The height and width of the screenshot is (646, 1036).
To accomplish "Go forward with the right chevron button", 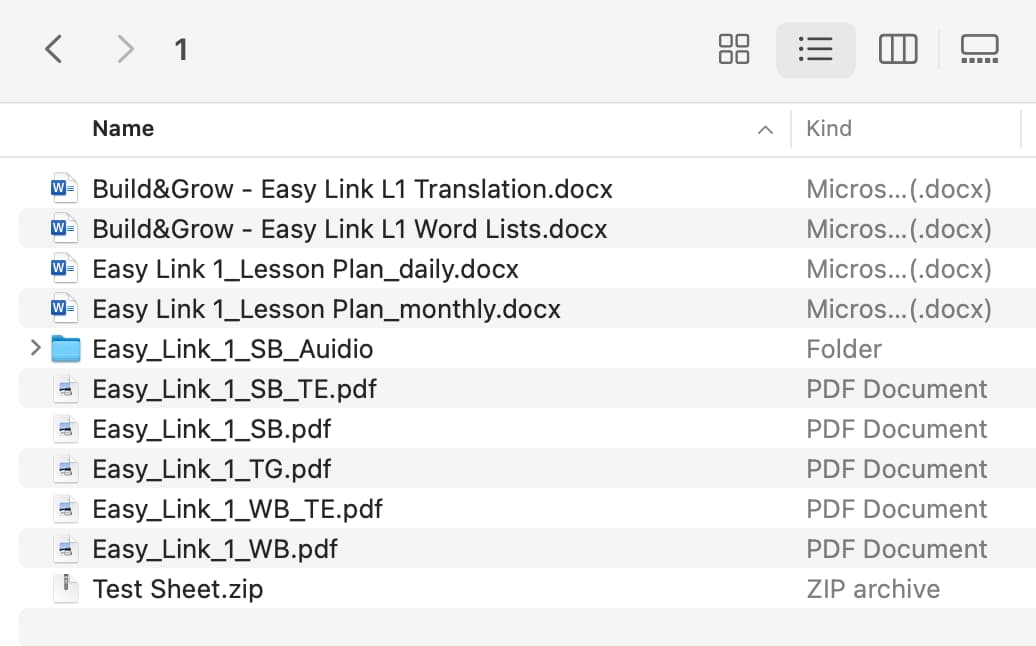I will pos(125,50).
